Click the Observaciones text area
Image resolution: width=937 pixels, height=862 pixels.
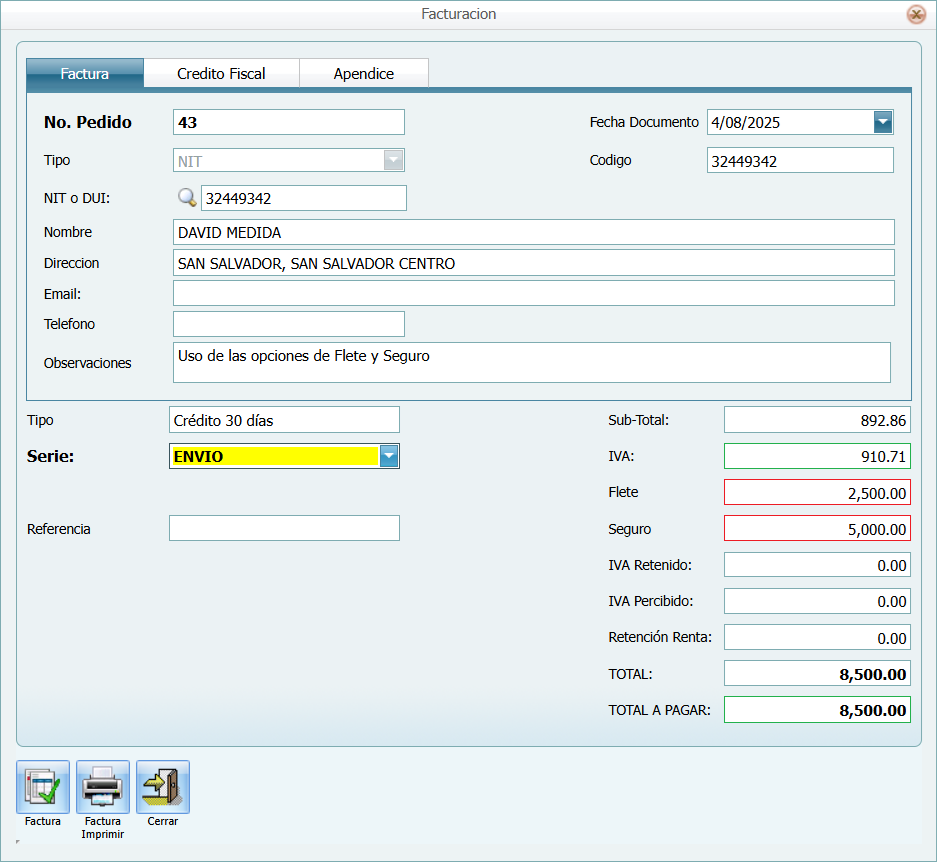click(x=531, y=362)
